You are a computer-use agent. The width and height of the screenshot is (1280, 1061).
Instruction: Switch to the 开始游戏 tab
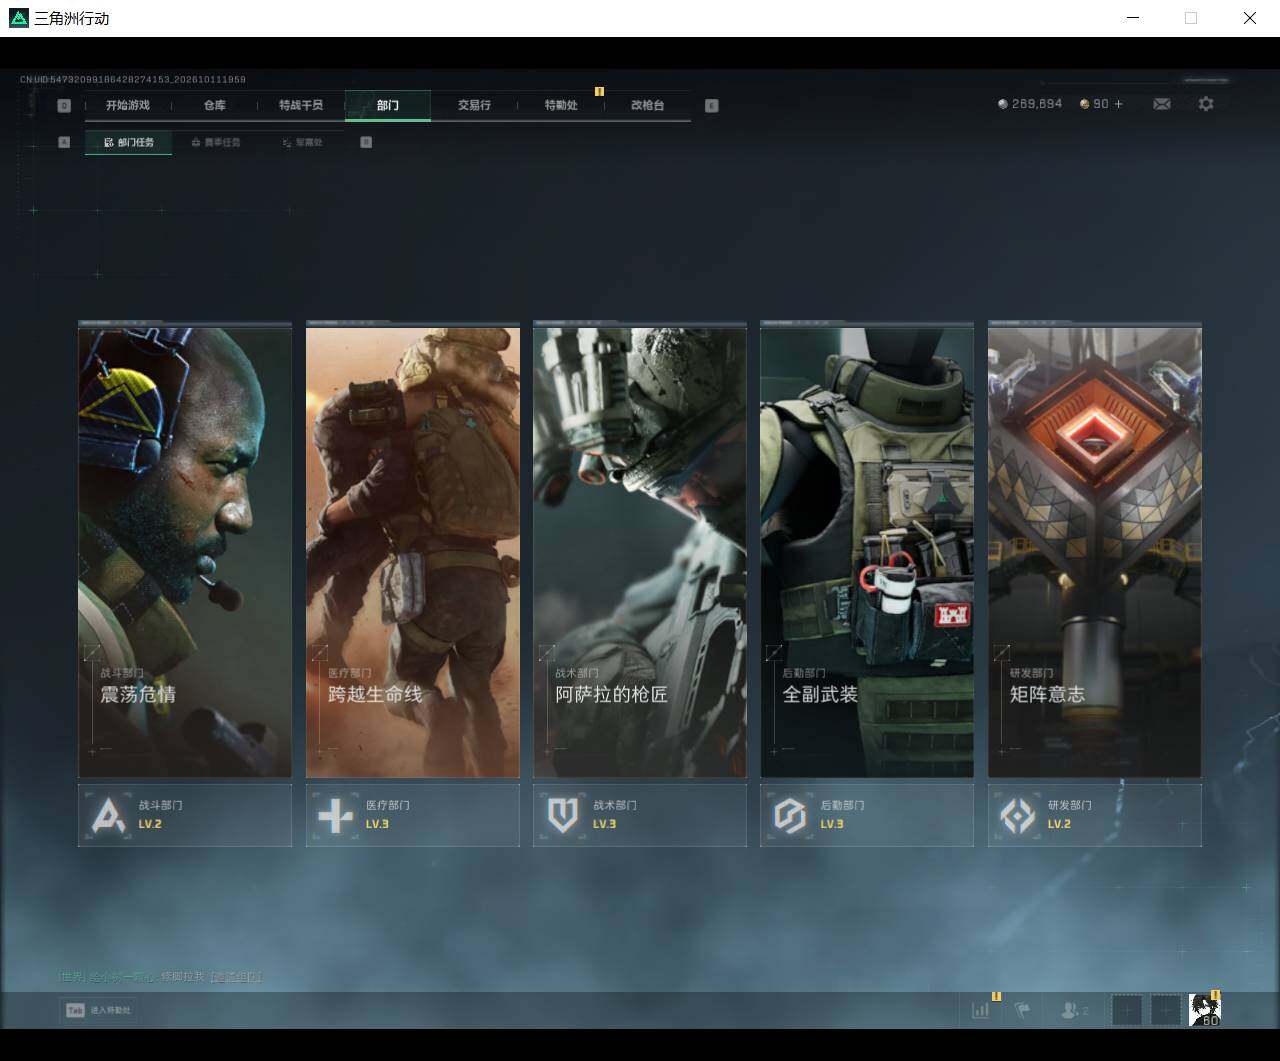coord(128,105)
